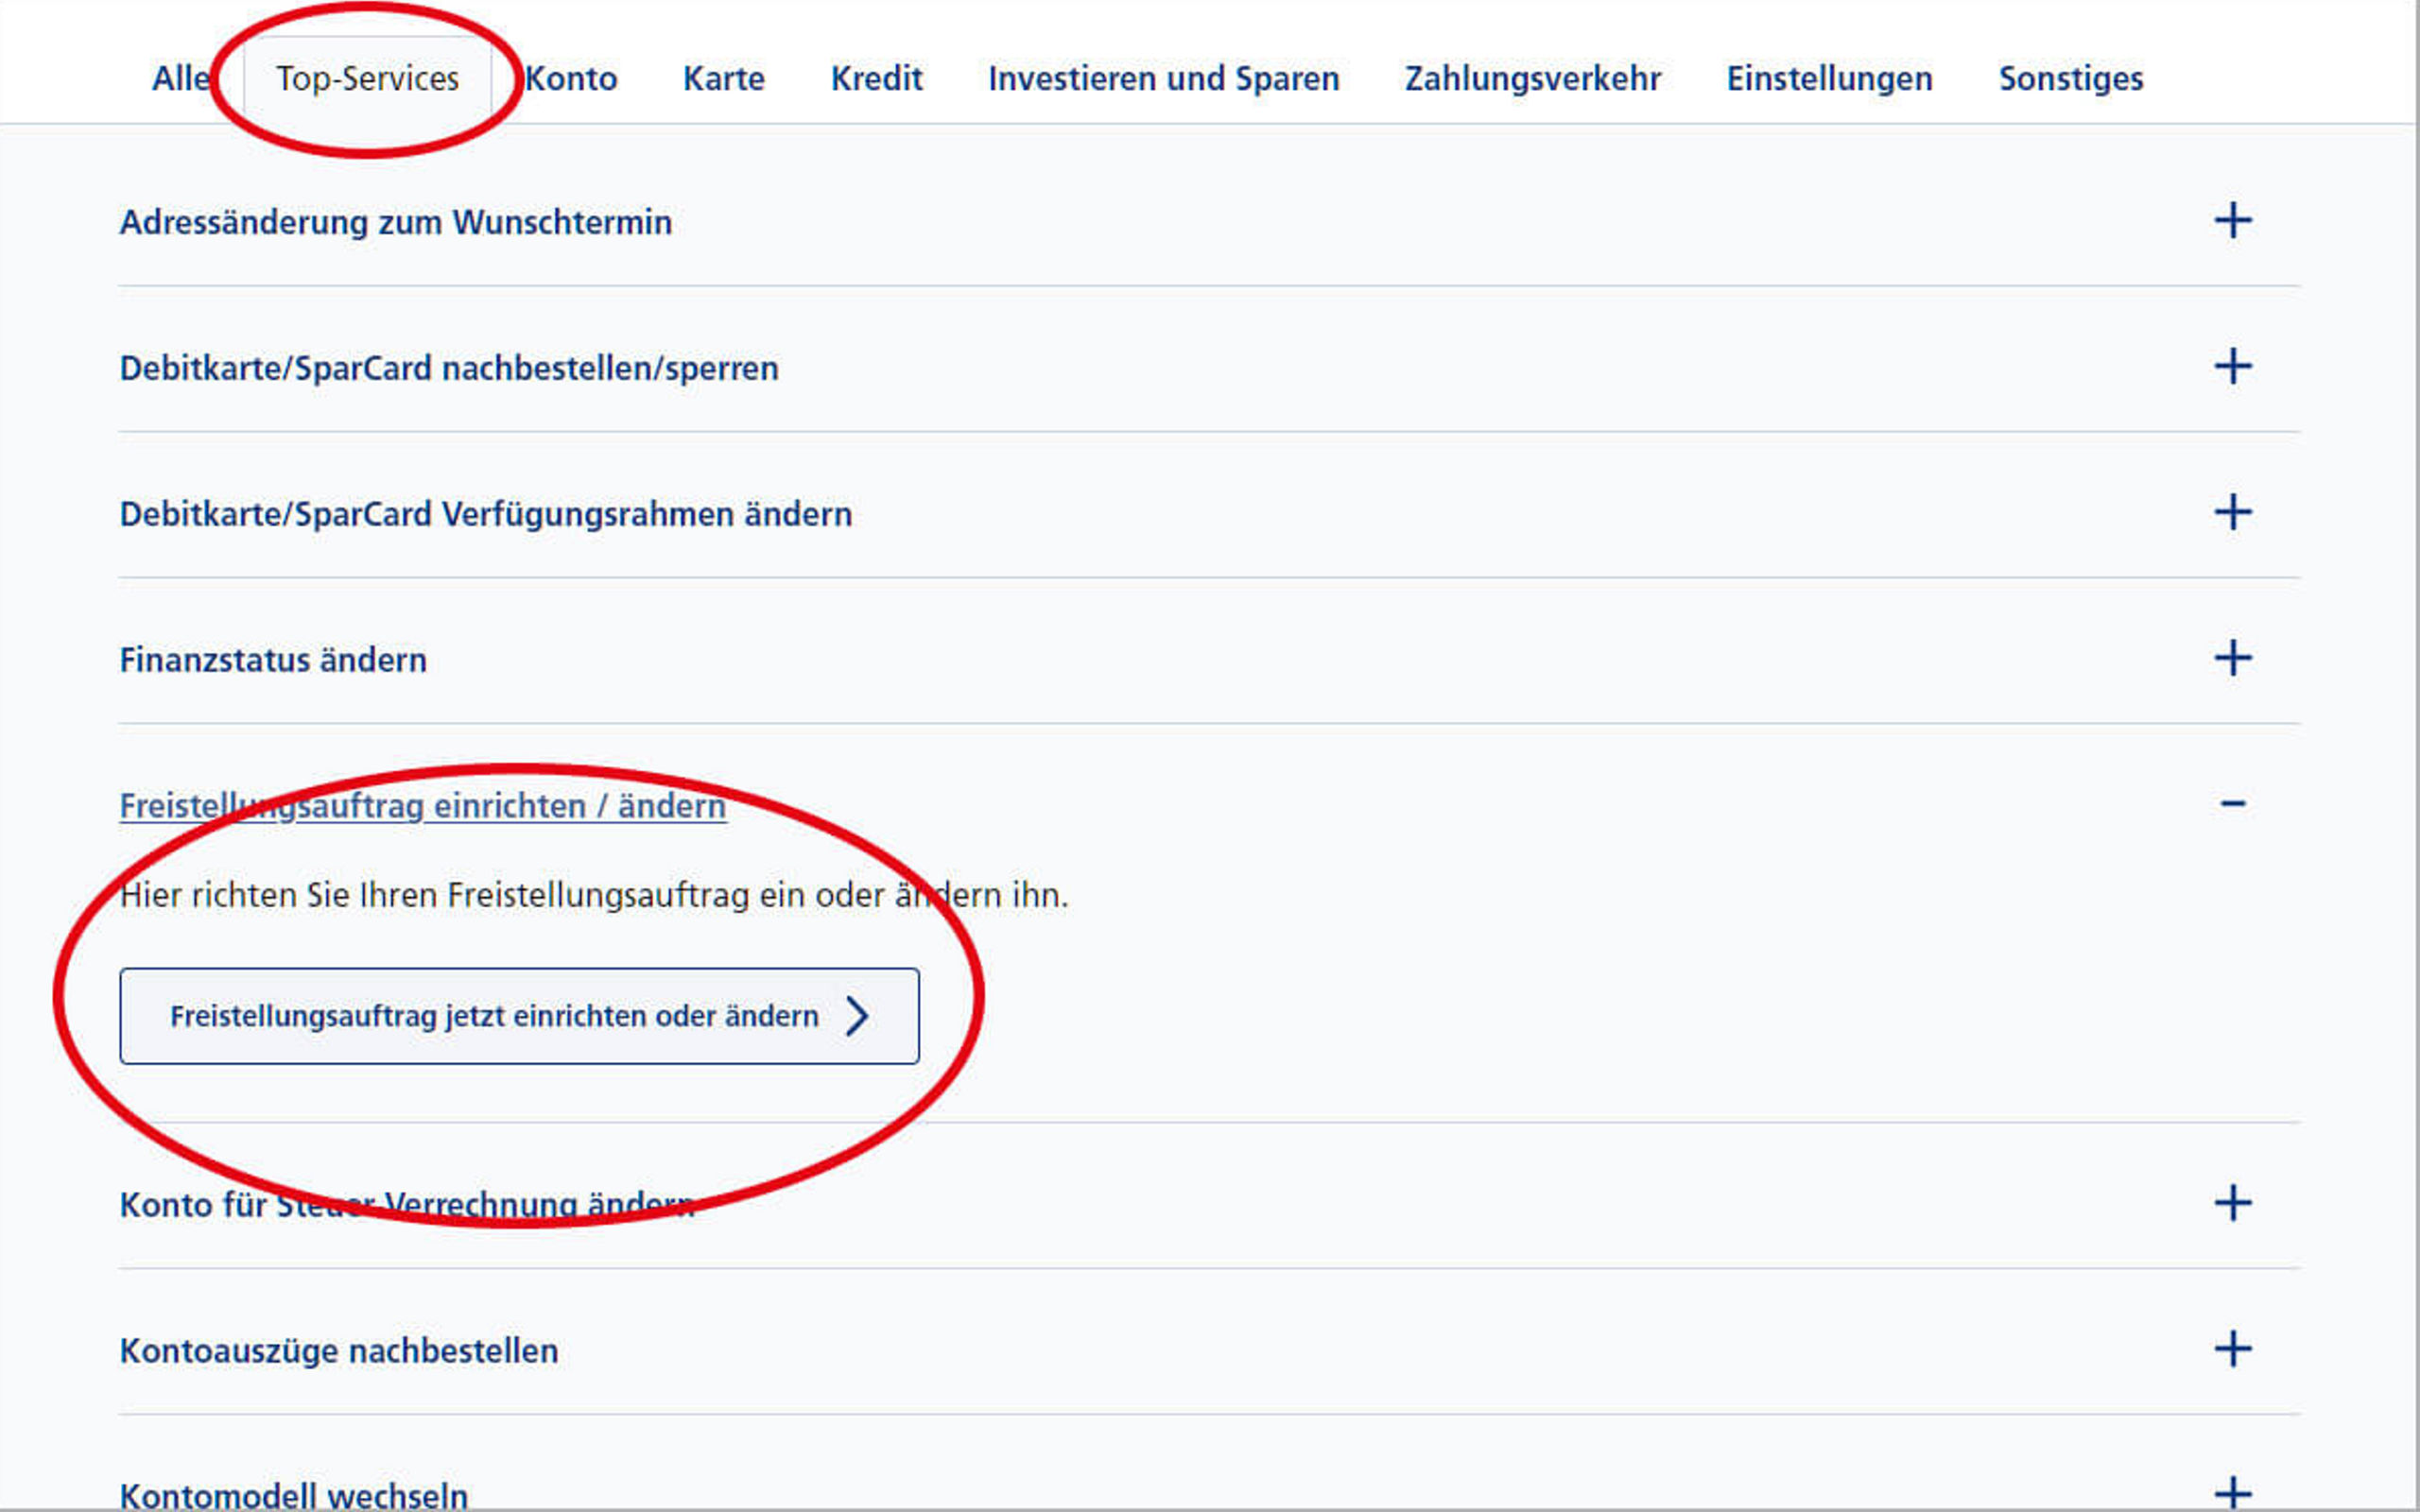The width and height of the screenshot is (2420, 1512).
Task: Expand Verfügungsrahmen ändern via plus icon
Action: tap(2232, 513)
